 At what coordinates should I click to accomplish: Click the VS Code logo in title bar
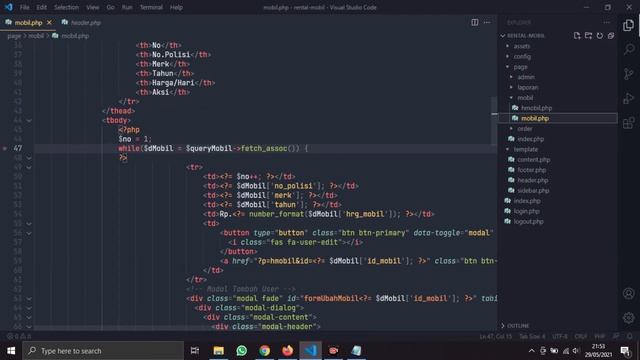(x=9, y=7)
